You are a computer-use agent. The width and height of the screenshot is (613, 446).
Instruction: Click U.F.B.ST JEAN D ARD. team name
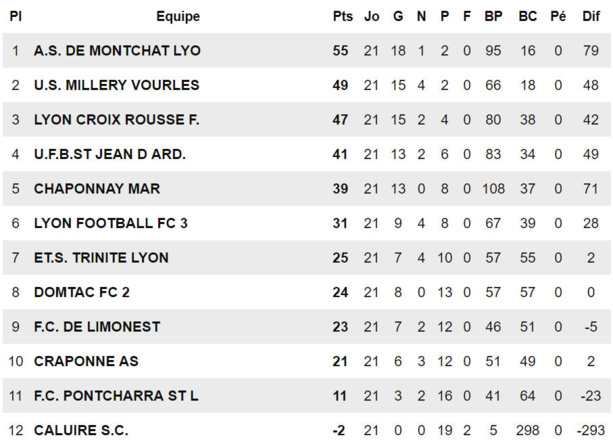(110, 154)
